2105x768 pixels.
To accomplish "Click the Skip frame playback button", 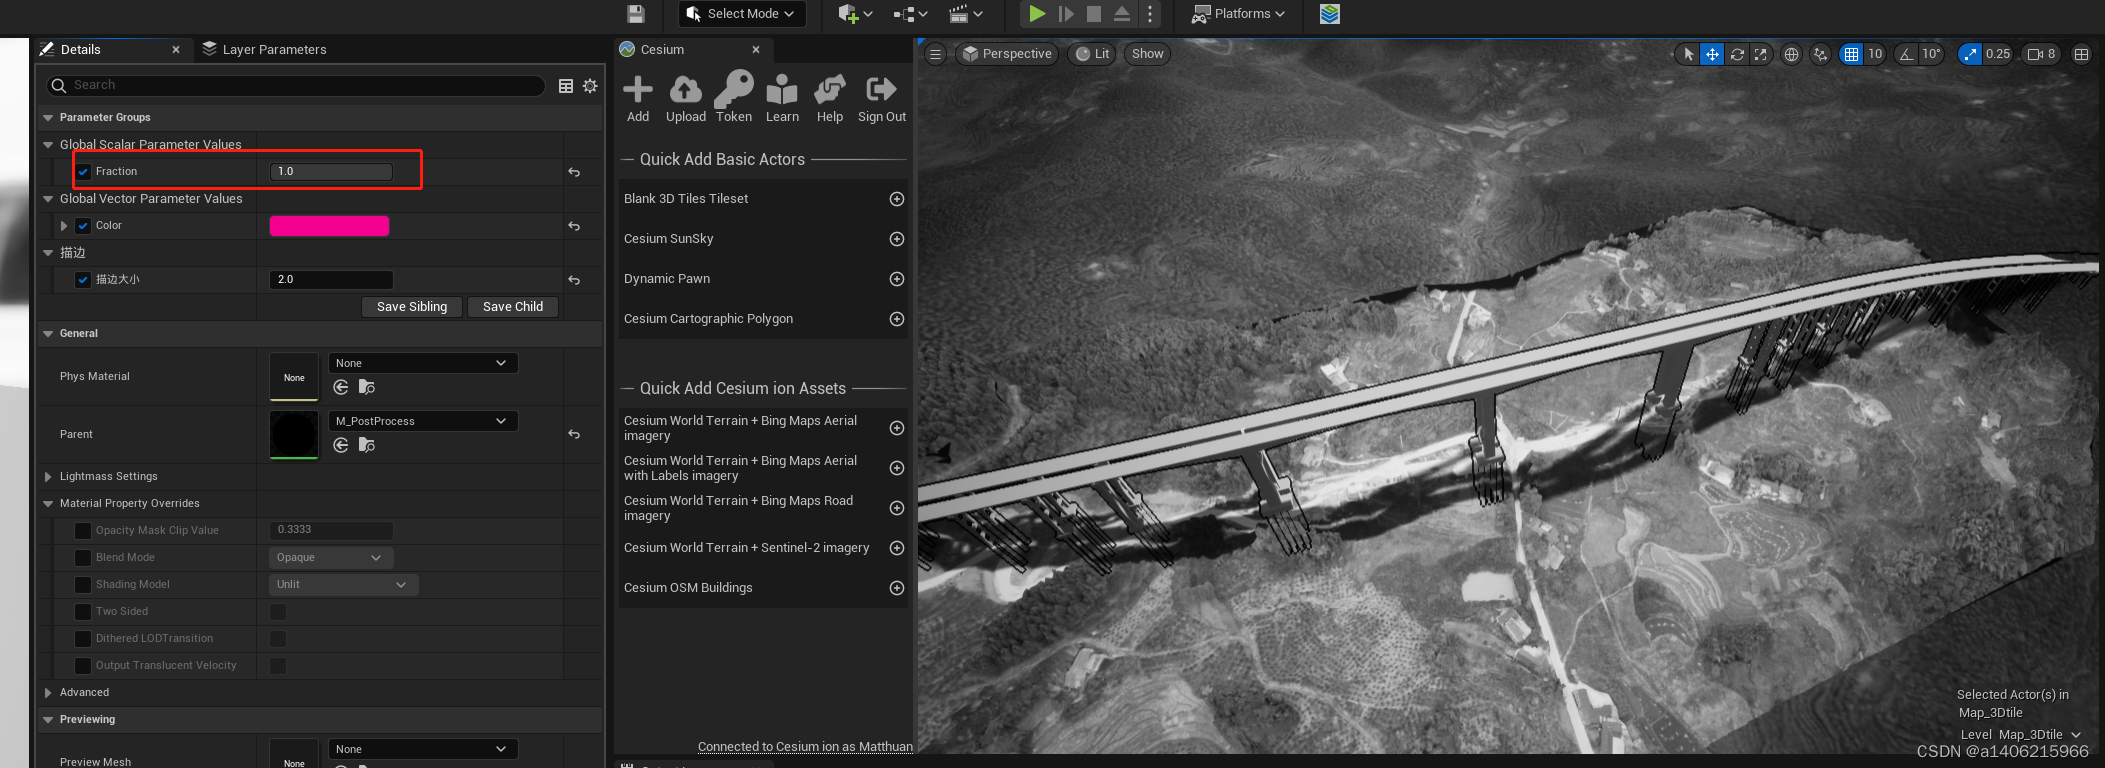I will [1066, 14].
